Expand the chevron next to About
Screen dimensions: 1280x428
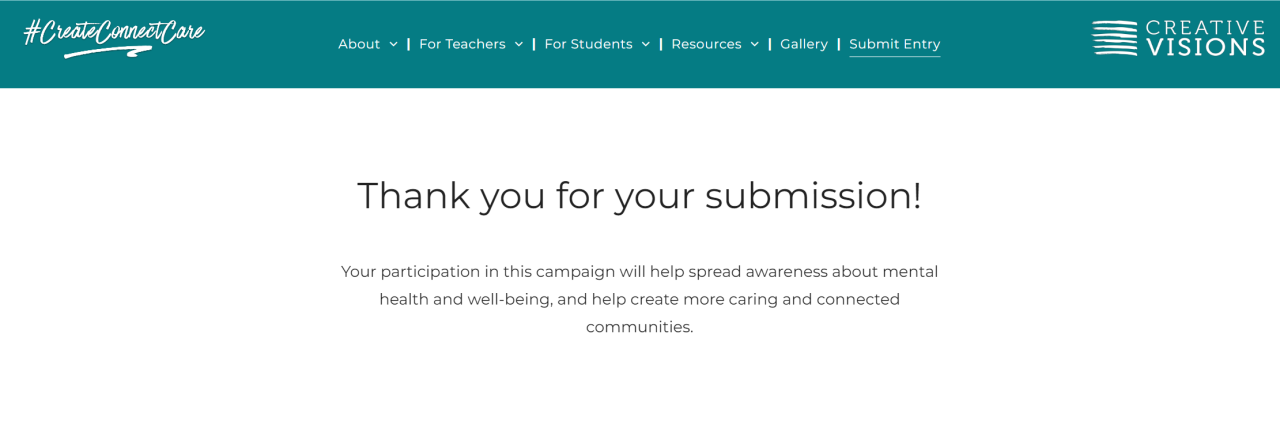393,44
